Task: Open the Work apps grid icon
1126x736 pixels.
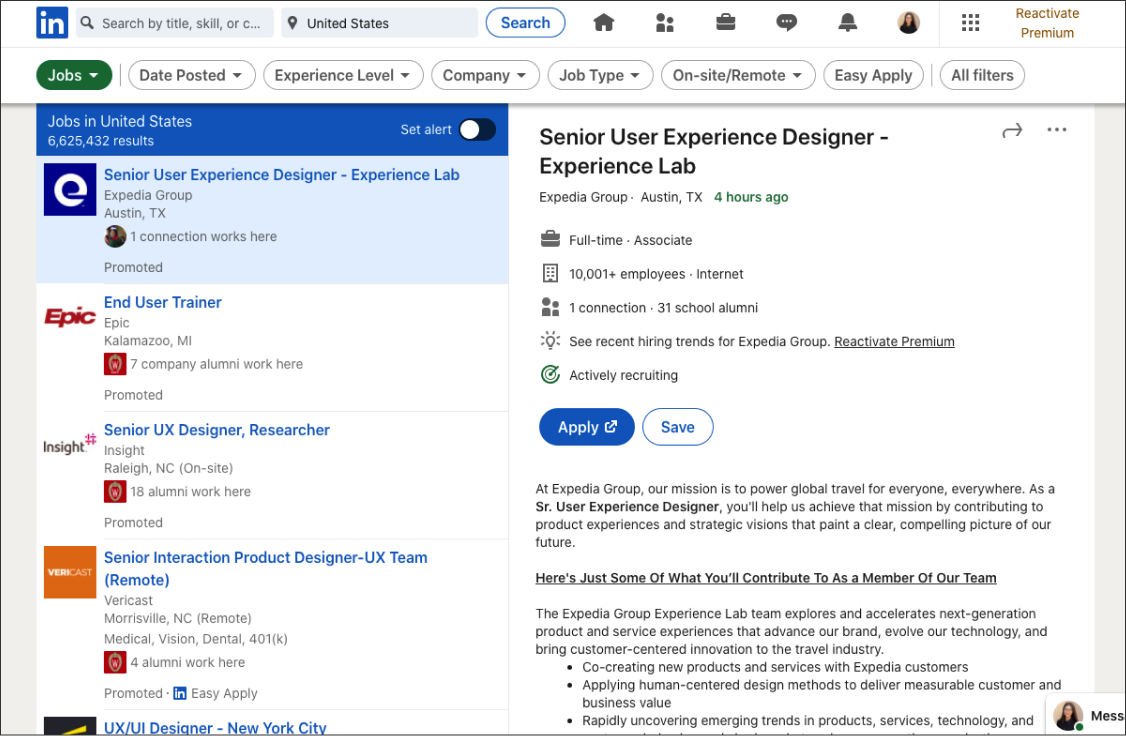Action: (969, 23)
